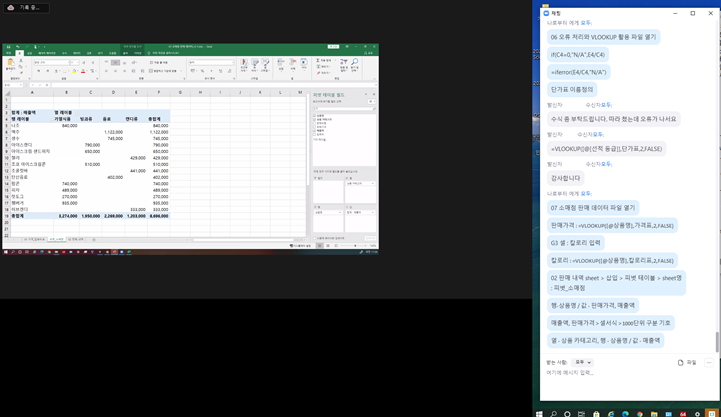The width and height of the screenshot is (721, 417).
Task: Open Google Chrome from the taskbar
Action: coord(640,412)
